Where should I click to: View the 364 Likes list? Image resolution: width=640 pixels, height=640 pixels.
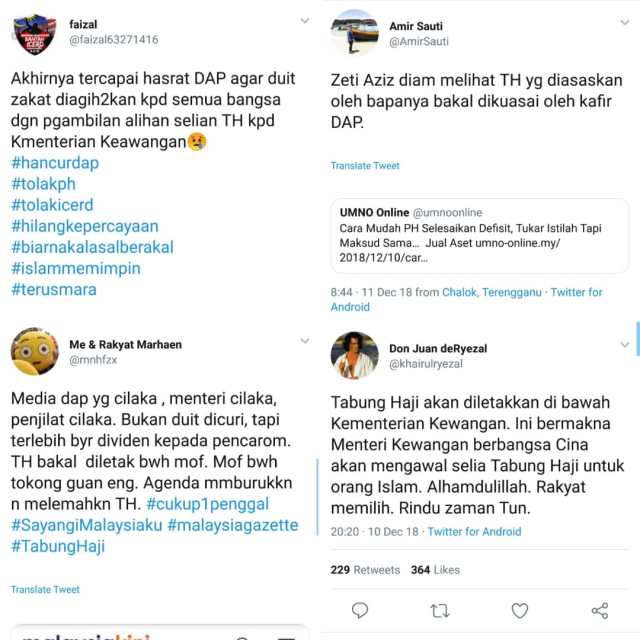click(435, 570)
